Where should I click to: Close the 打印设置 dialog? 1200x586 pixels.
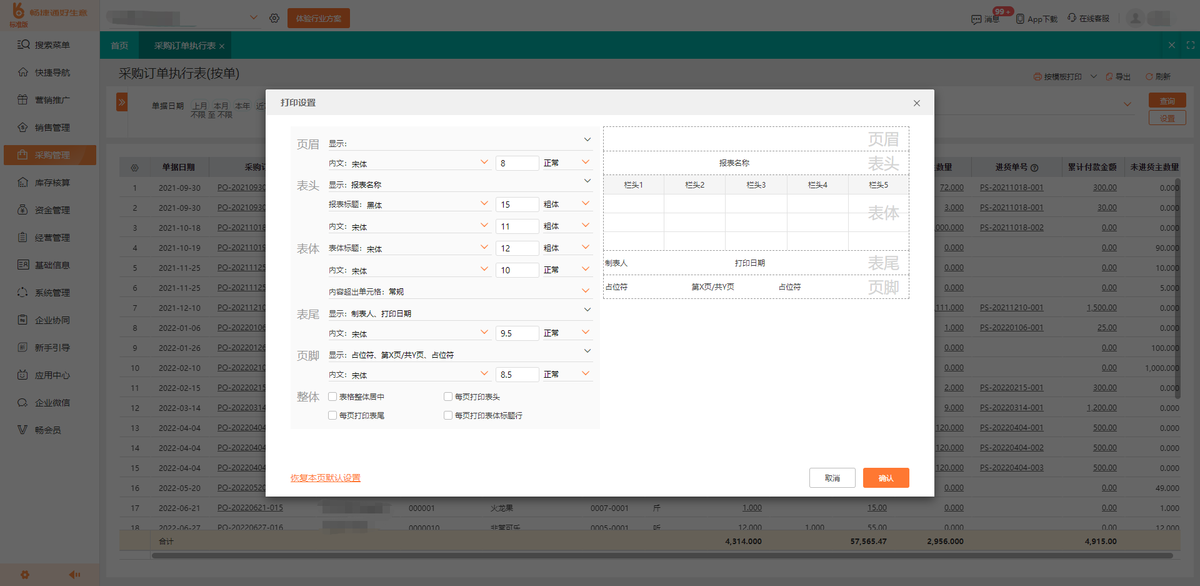(917, 103)
